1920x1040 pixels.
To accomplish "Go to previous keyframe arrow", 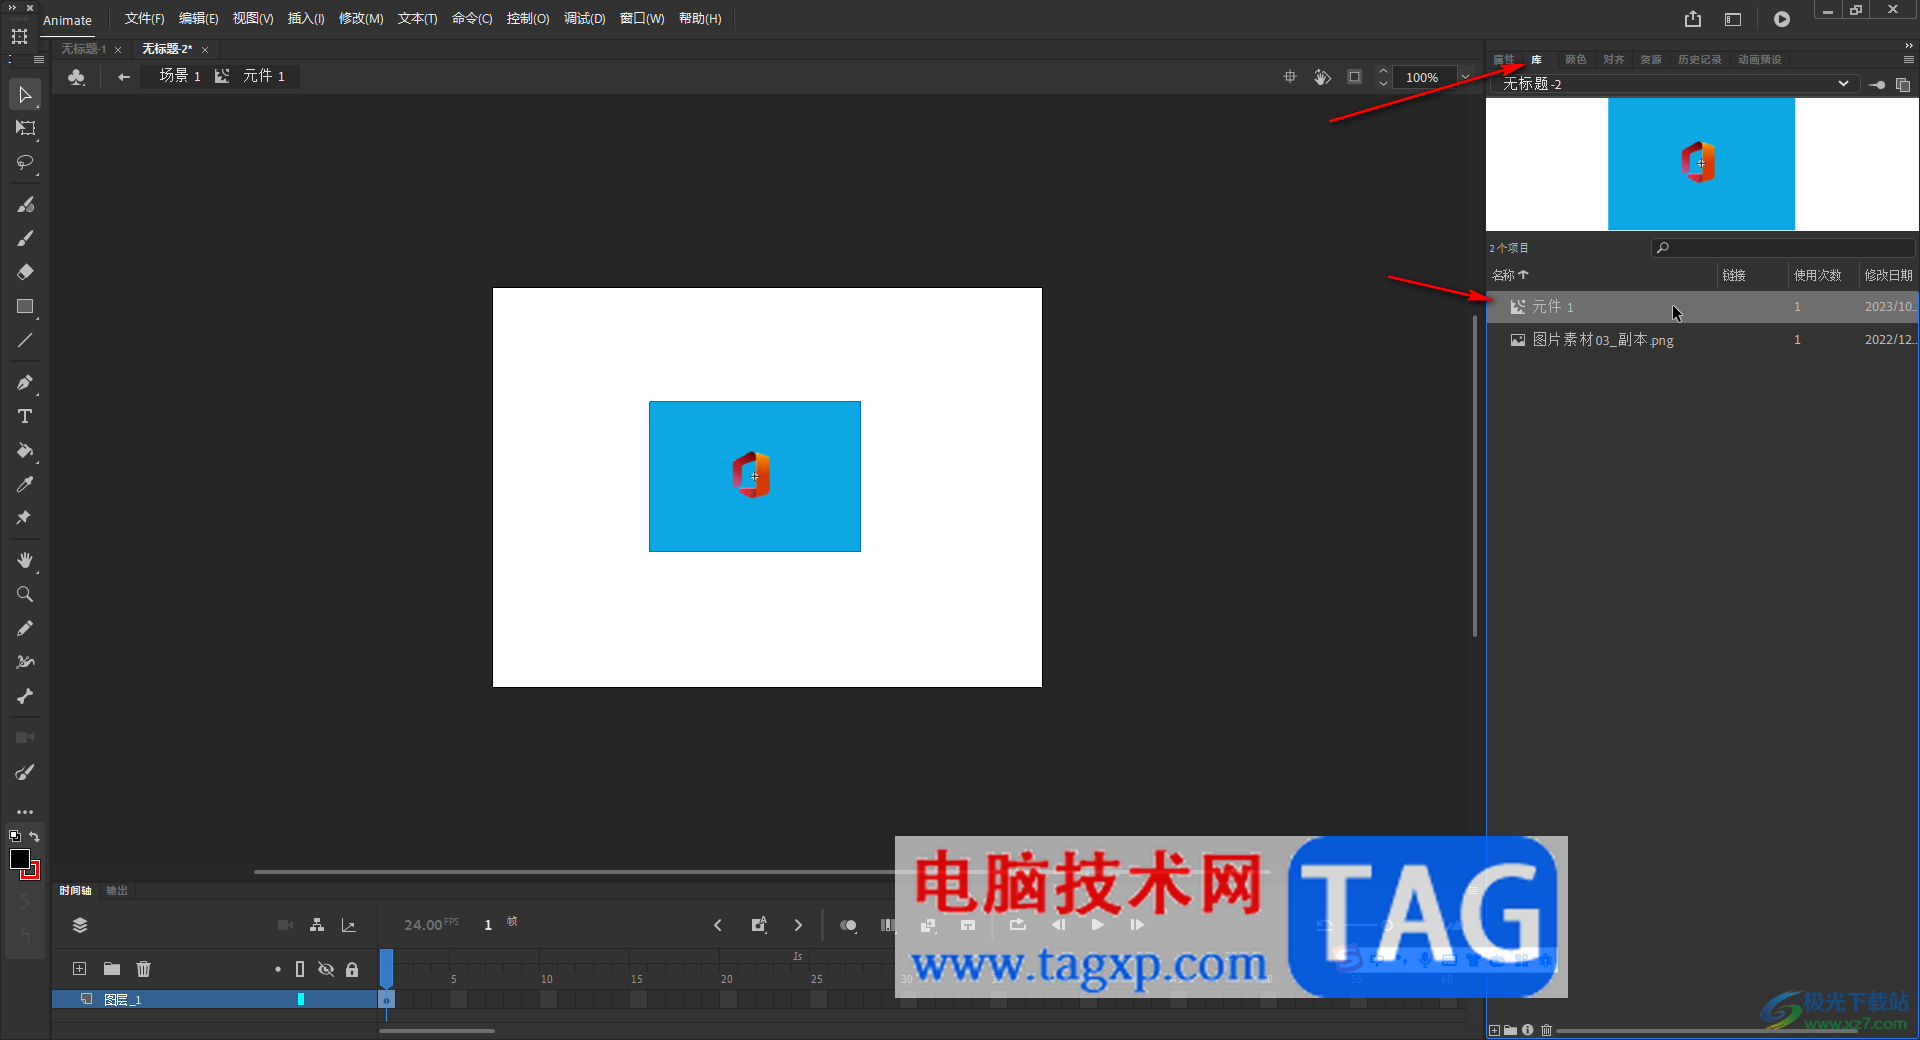I will tap(718, 925).
